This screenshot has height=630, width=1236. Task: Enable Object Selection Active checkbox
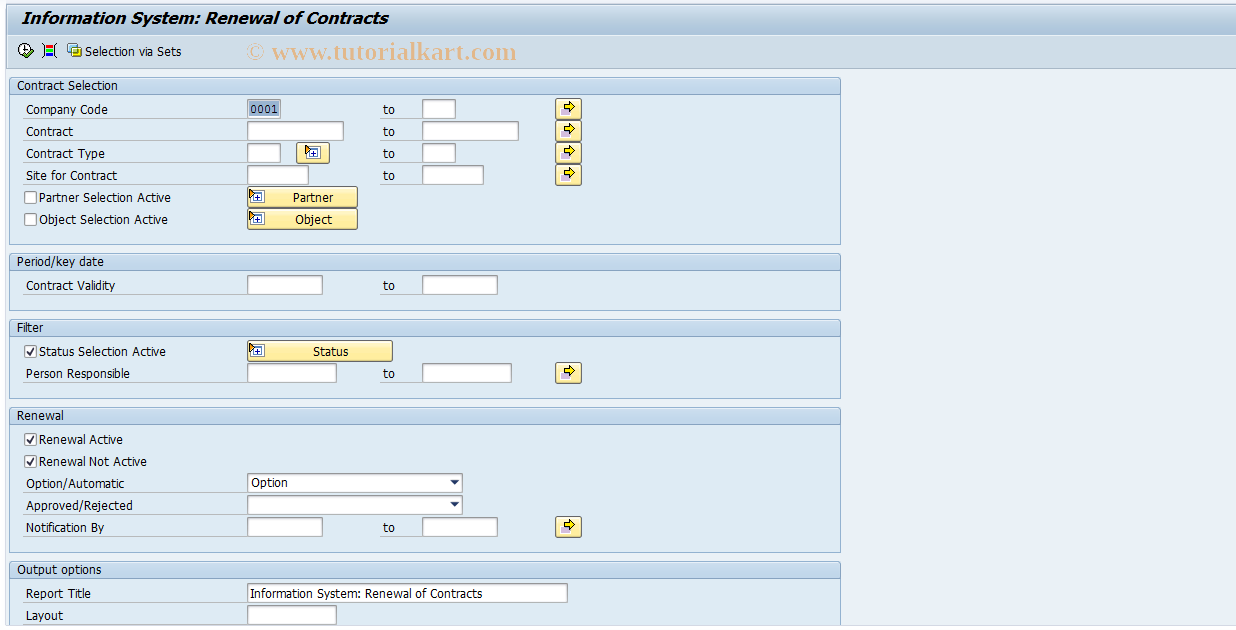[x=31, y=220]
